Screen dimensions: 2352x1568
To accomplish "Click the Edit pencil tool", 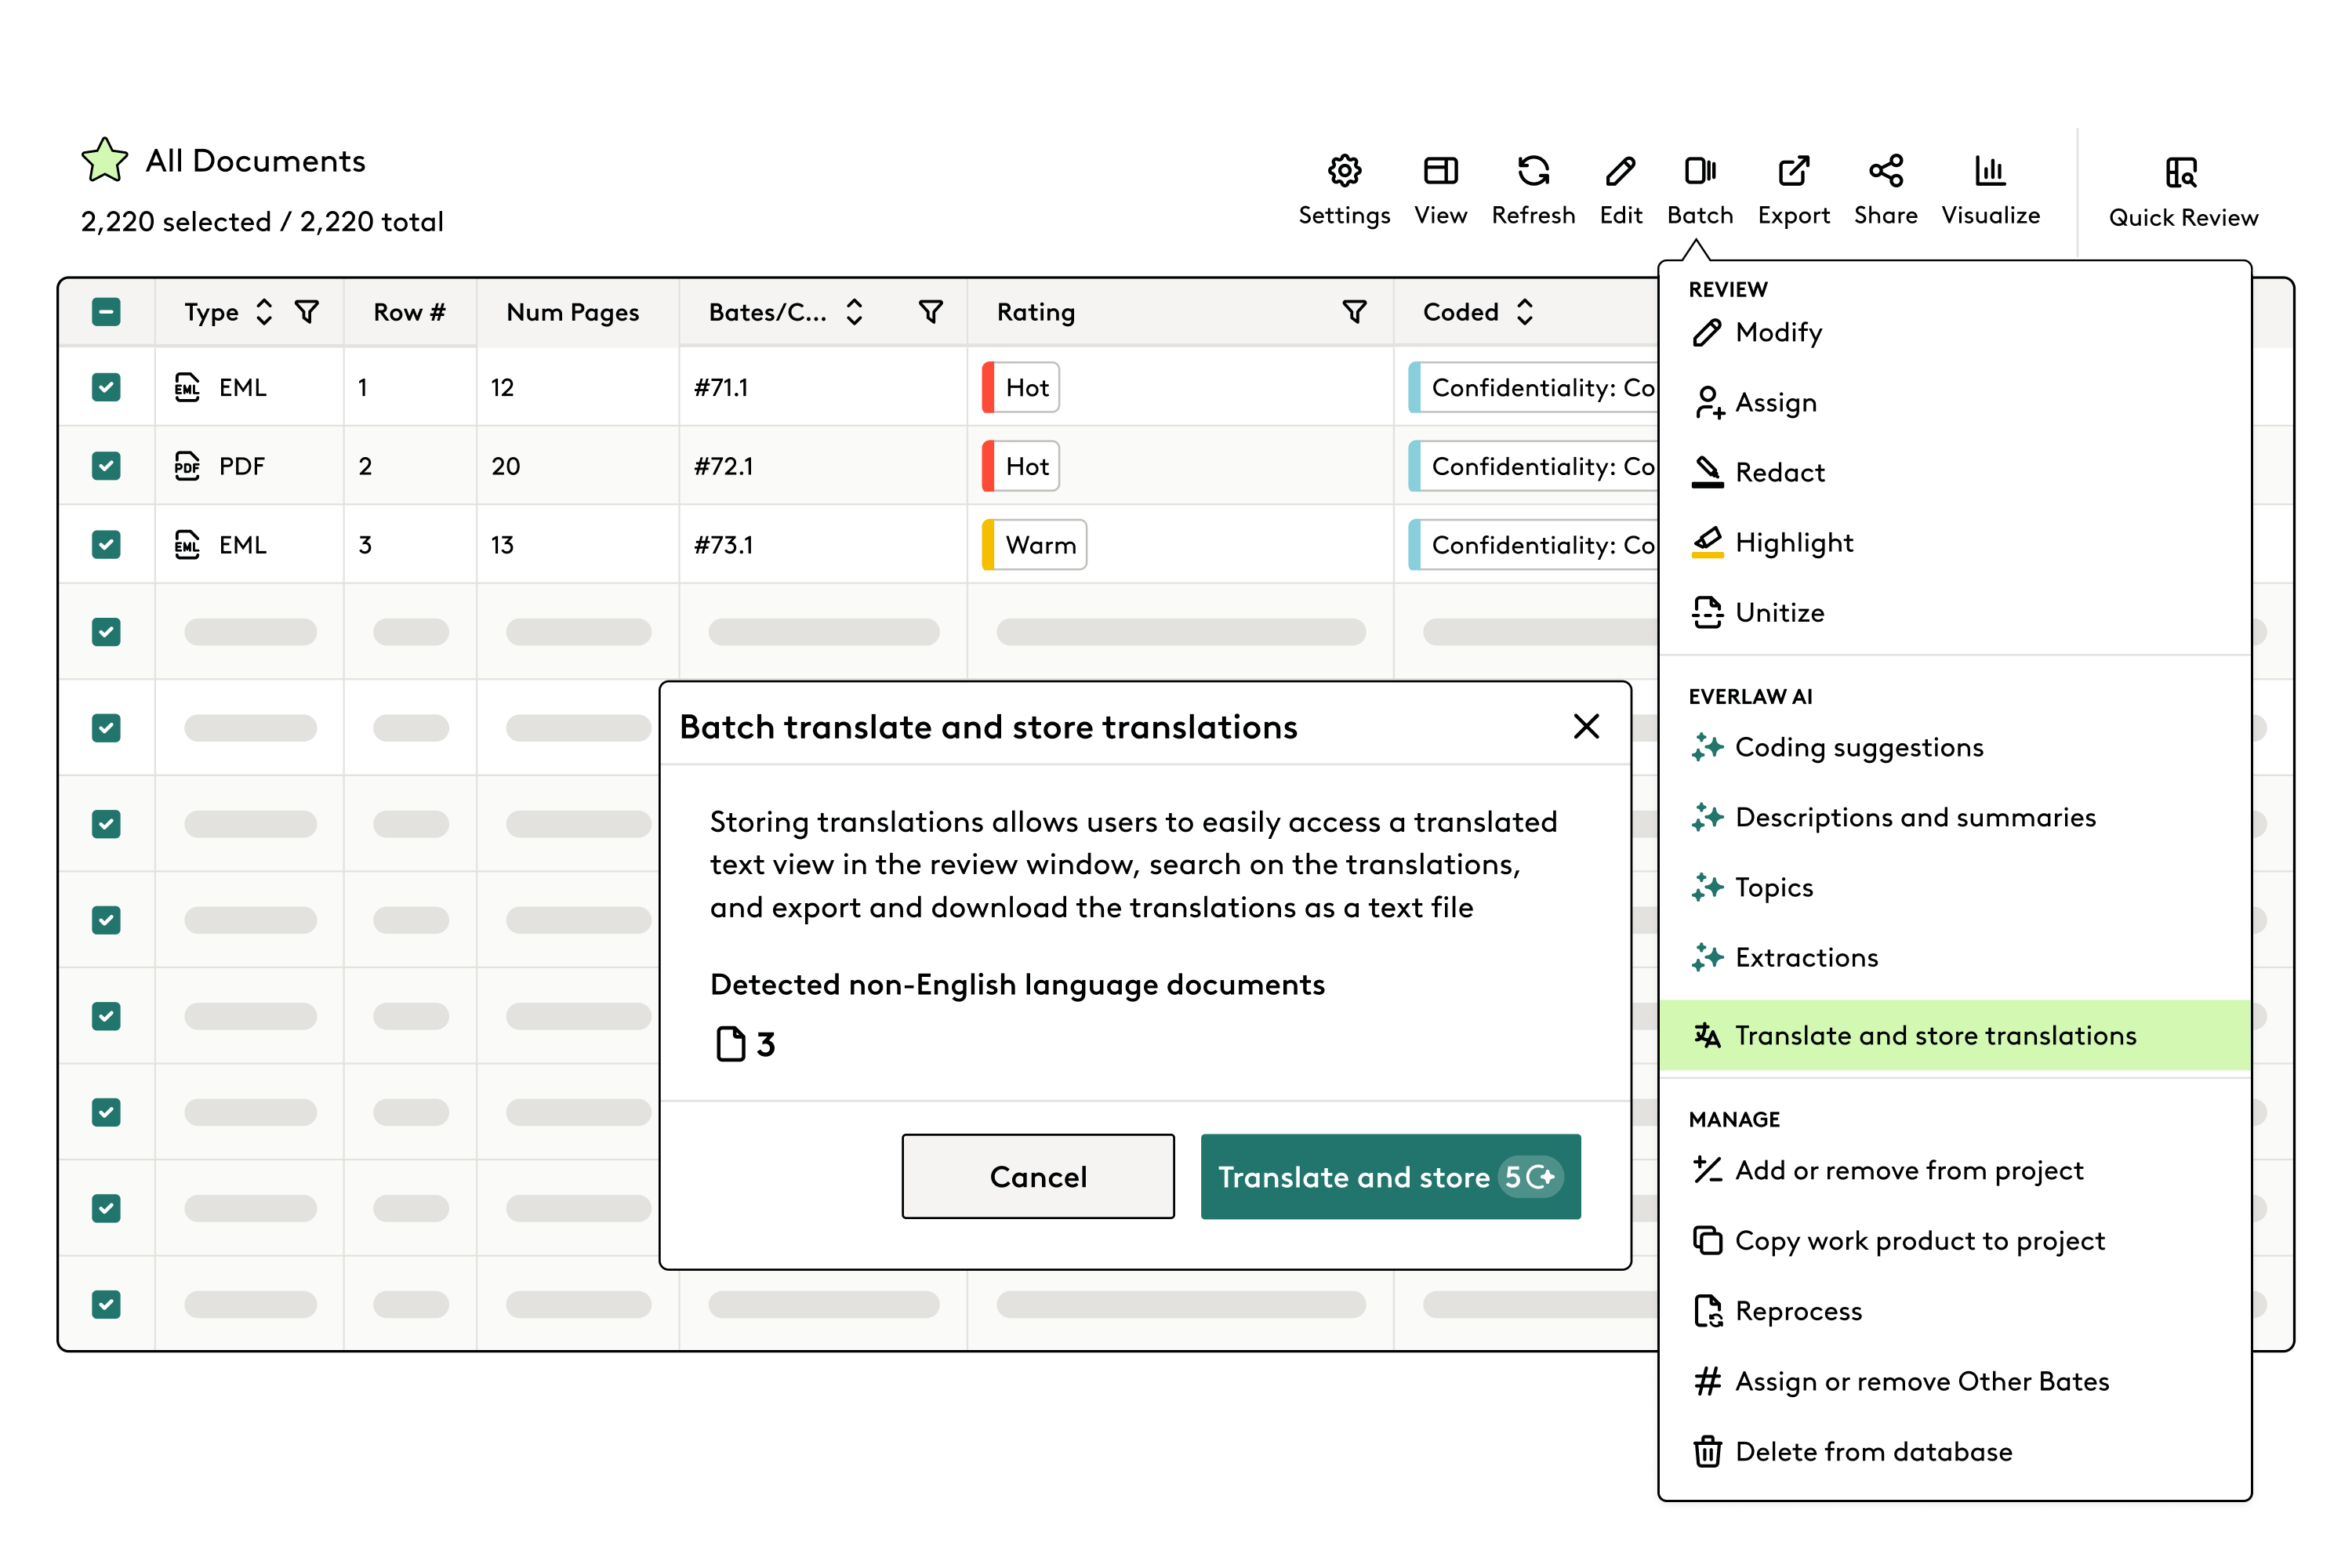I will pyautogui.click(x=1620, y=191).
